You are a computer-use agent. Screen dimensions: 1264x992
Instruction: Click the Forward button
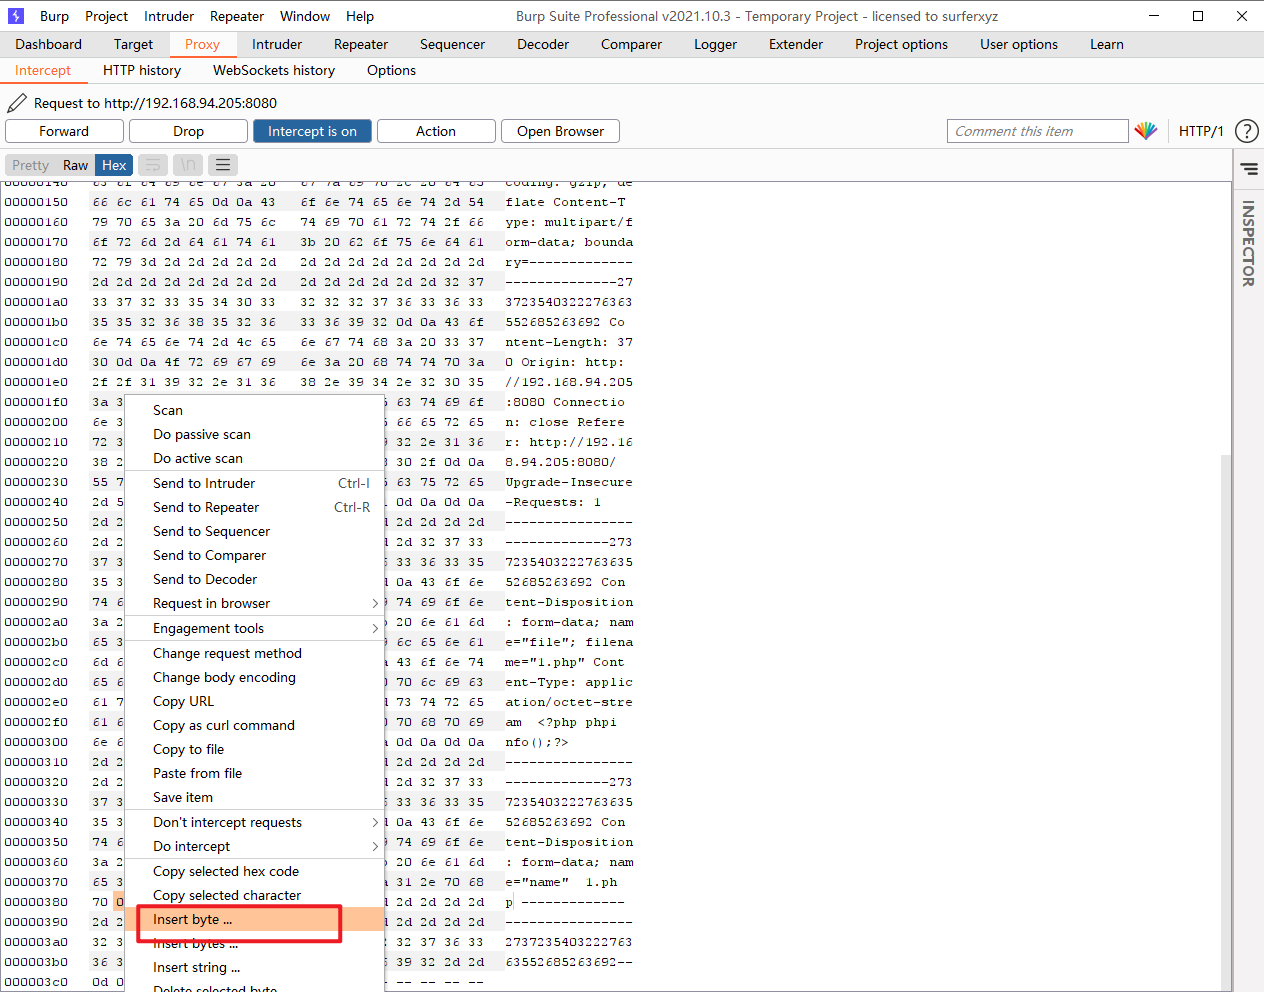coord(64,131)
